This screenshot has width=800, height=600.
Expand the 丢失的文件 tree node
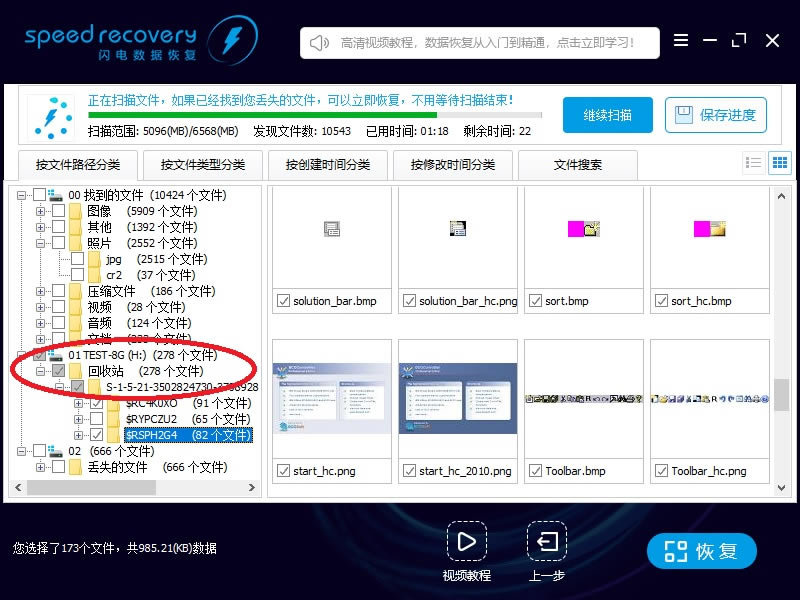[x=40, y=467]
